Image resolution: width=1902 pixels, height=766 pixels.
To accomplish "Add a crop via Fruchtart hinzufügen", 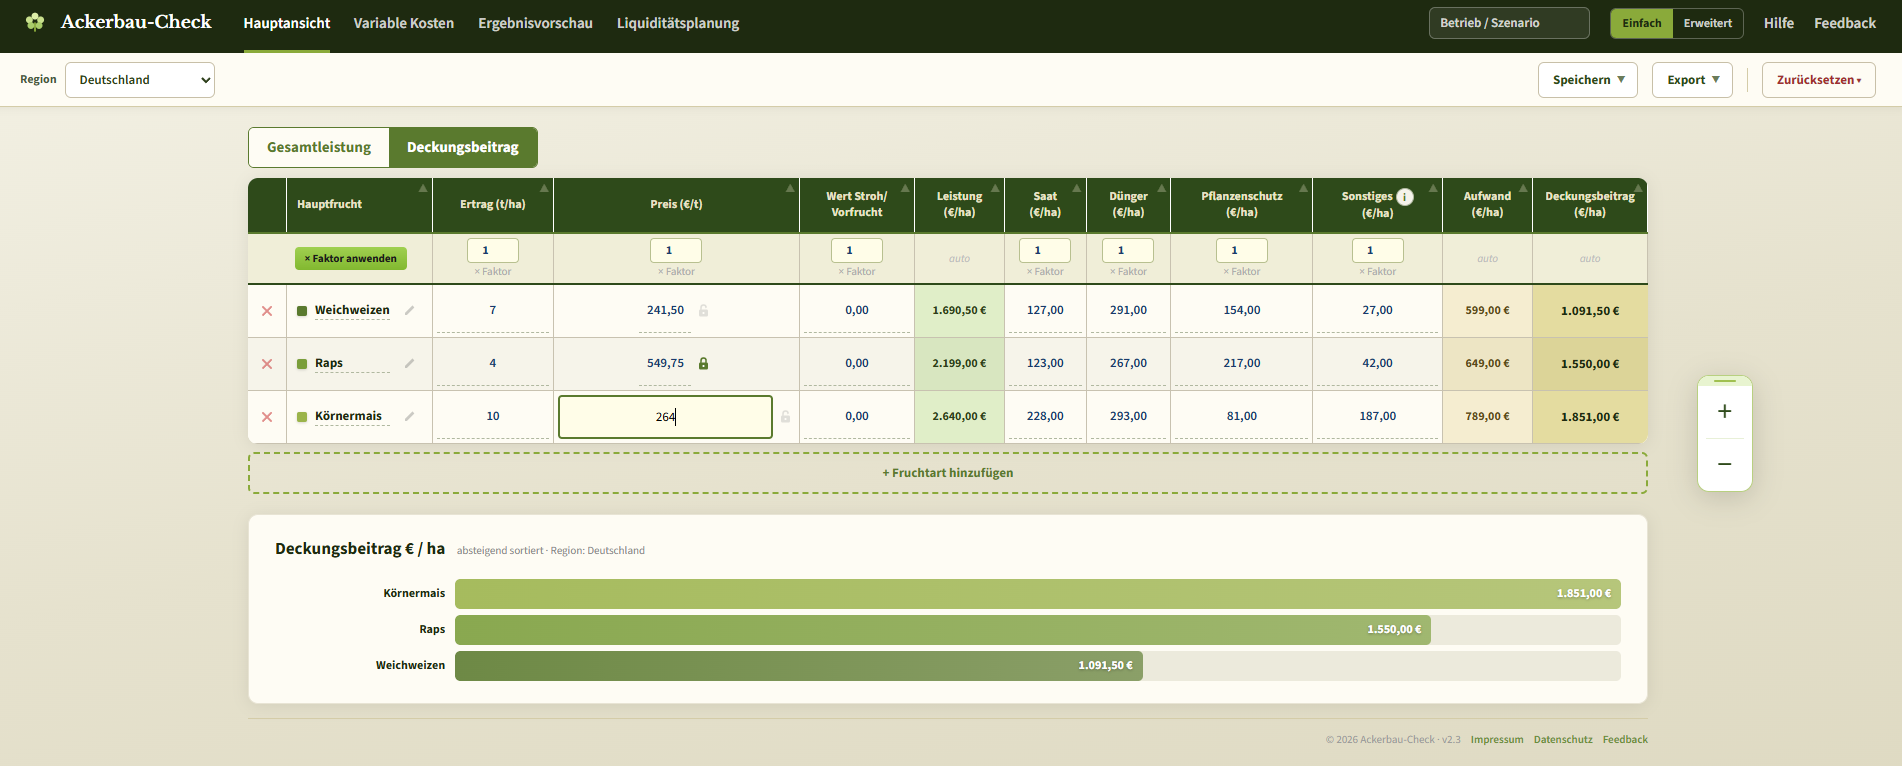I will coord(947,473).
